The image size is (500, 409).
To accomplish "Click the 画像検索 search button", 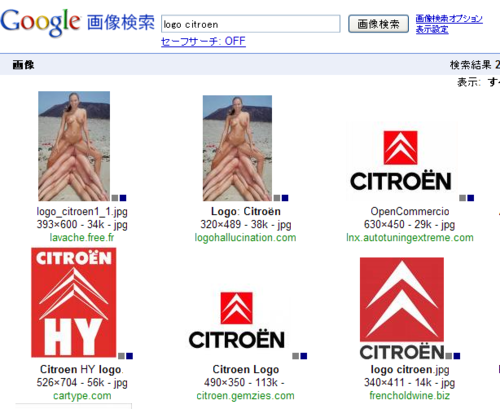I will (x=378, y=24).
